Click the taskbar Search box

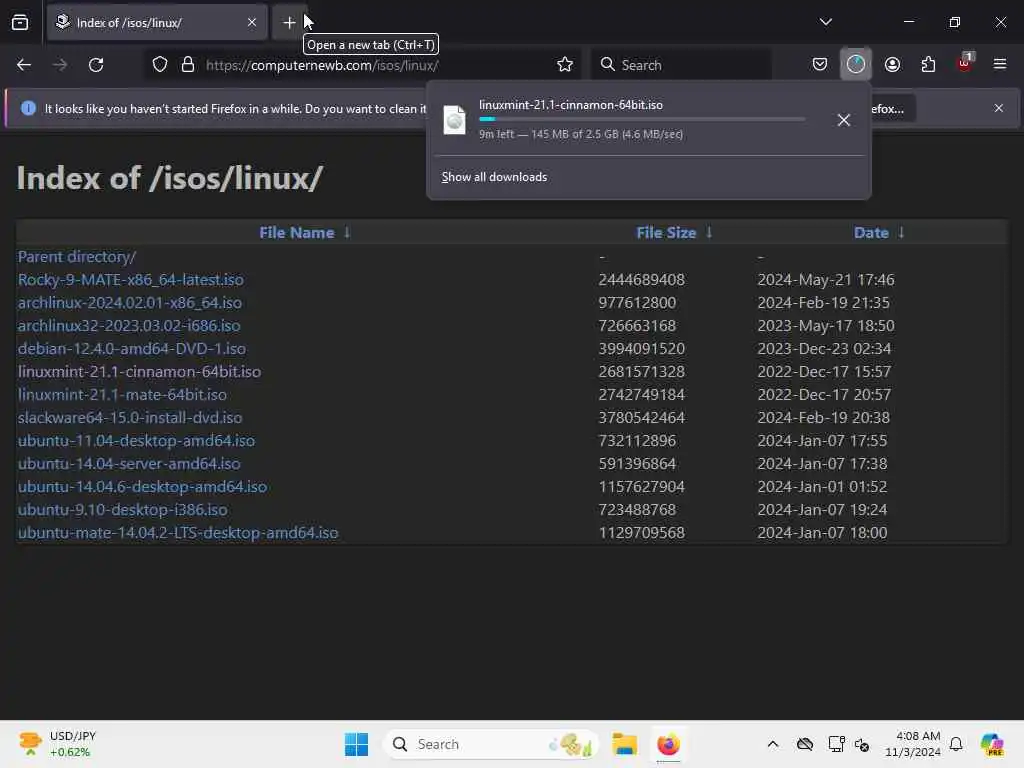click(x=490, y=744)
